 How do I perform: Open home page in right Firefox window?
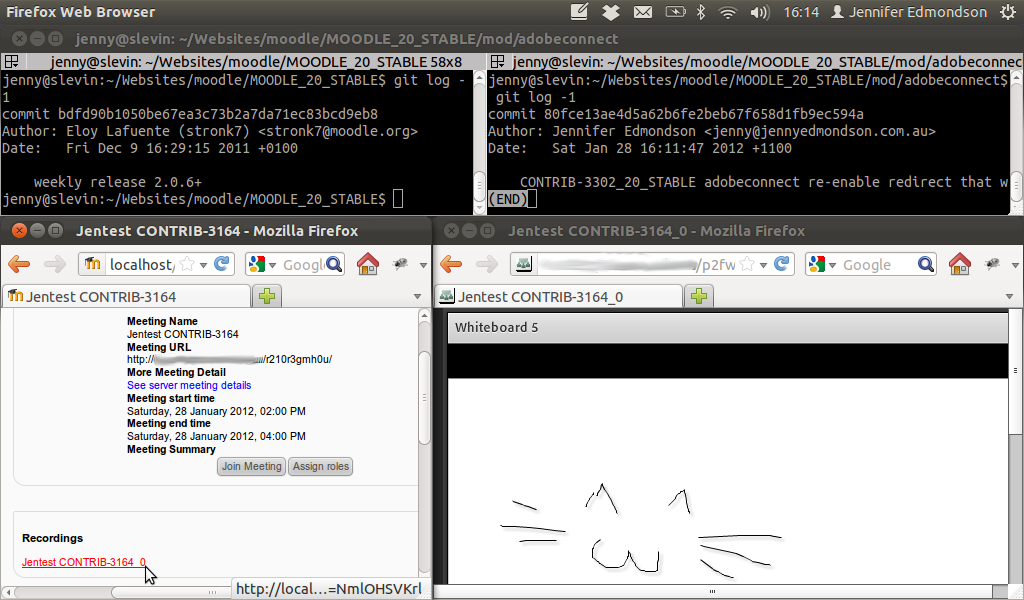tap(959, 264)
